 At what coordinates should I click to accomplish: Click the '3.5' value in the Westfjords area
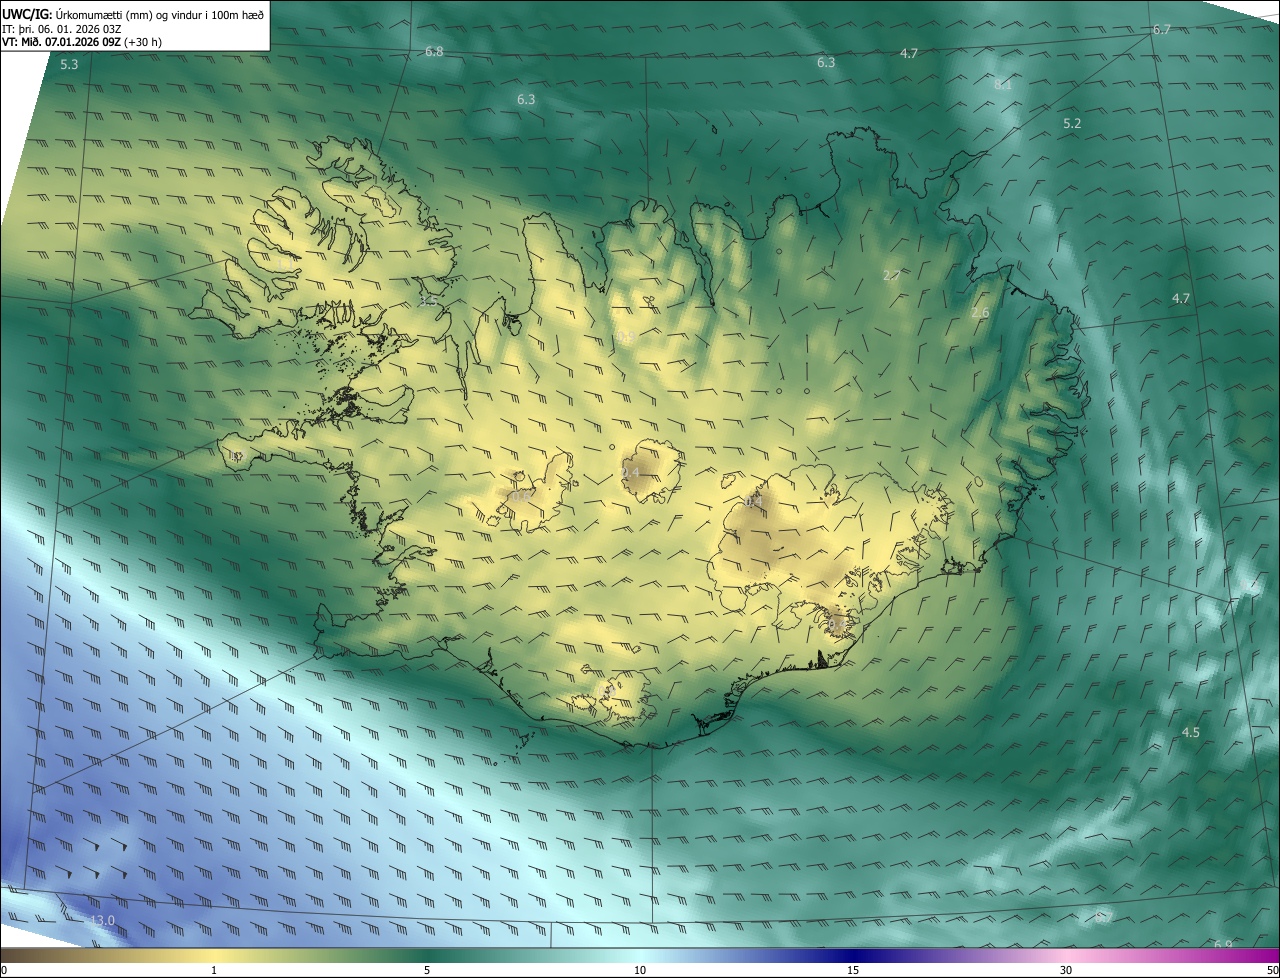(x=428, y=300)
